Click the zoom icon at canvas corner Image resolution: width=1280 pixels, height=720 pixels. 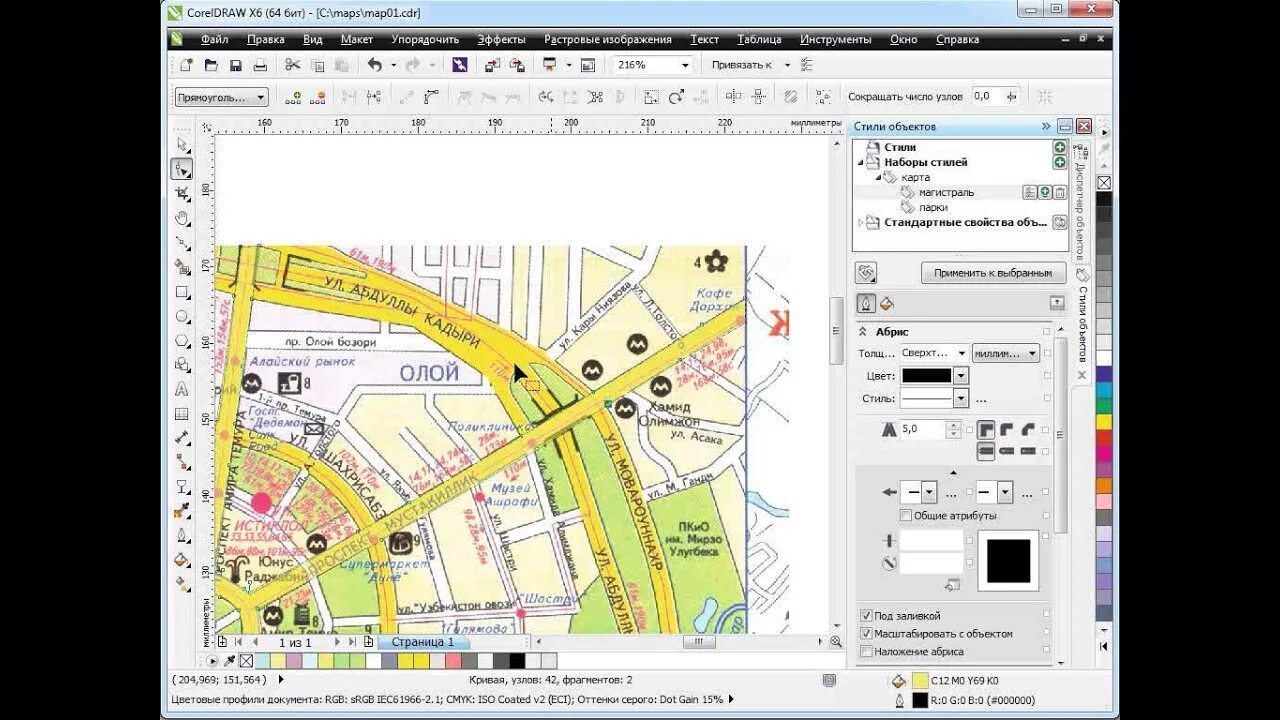pyautogui.click(x=835, y=642)
